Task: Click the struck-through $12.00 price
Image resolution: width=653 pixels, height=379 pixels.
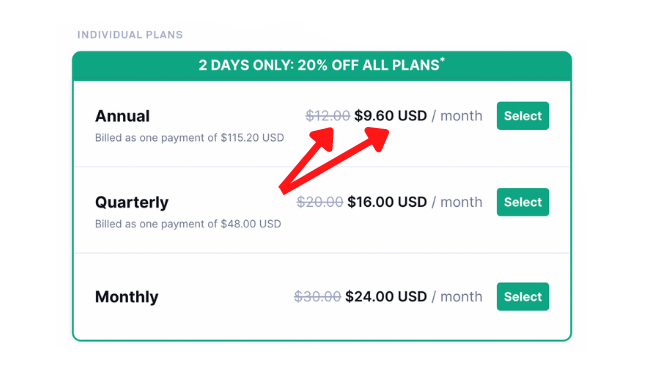Action: pyautogui.click(x=327, y=116)
